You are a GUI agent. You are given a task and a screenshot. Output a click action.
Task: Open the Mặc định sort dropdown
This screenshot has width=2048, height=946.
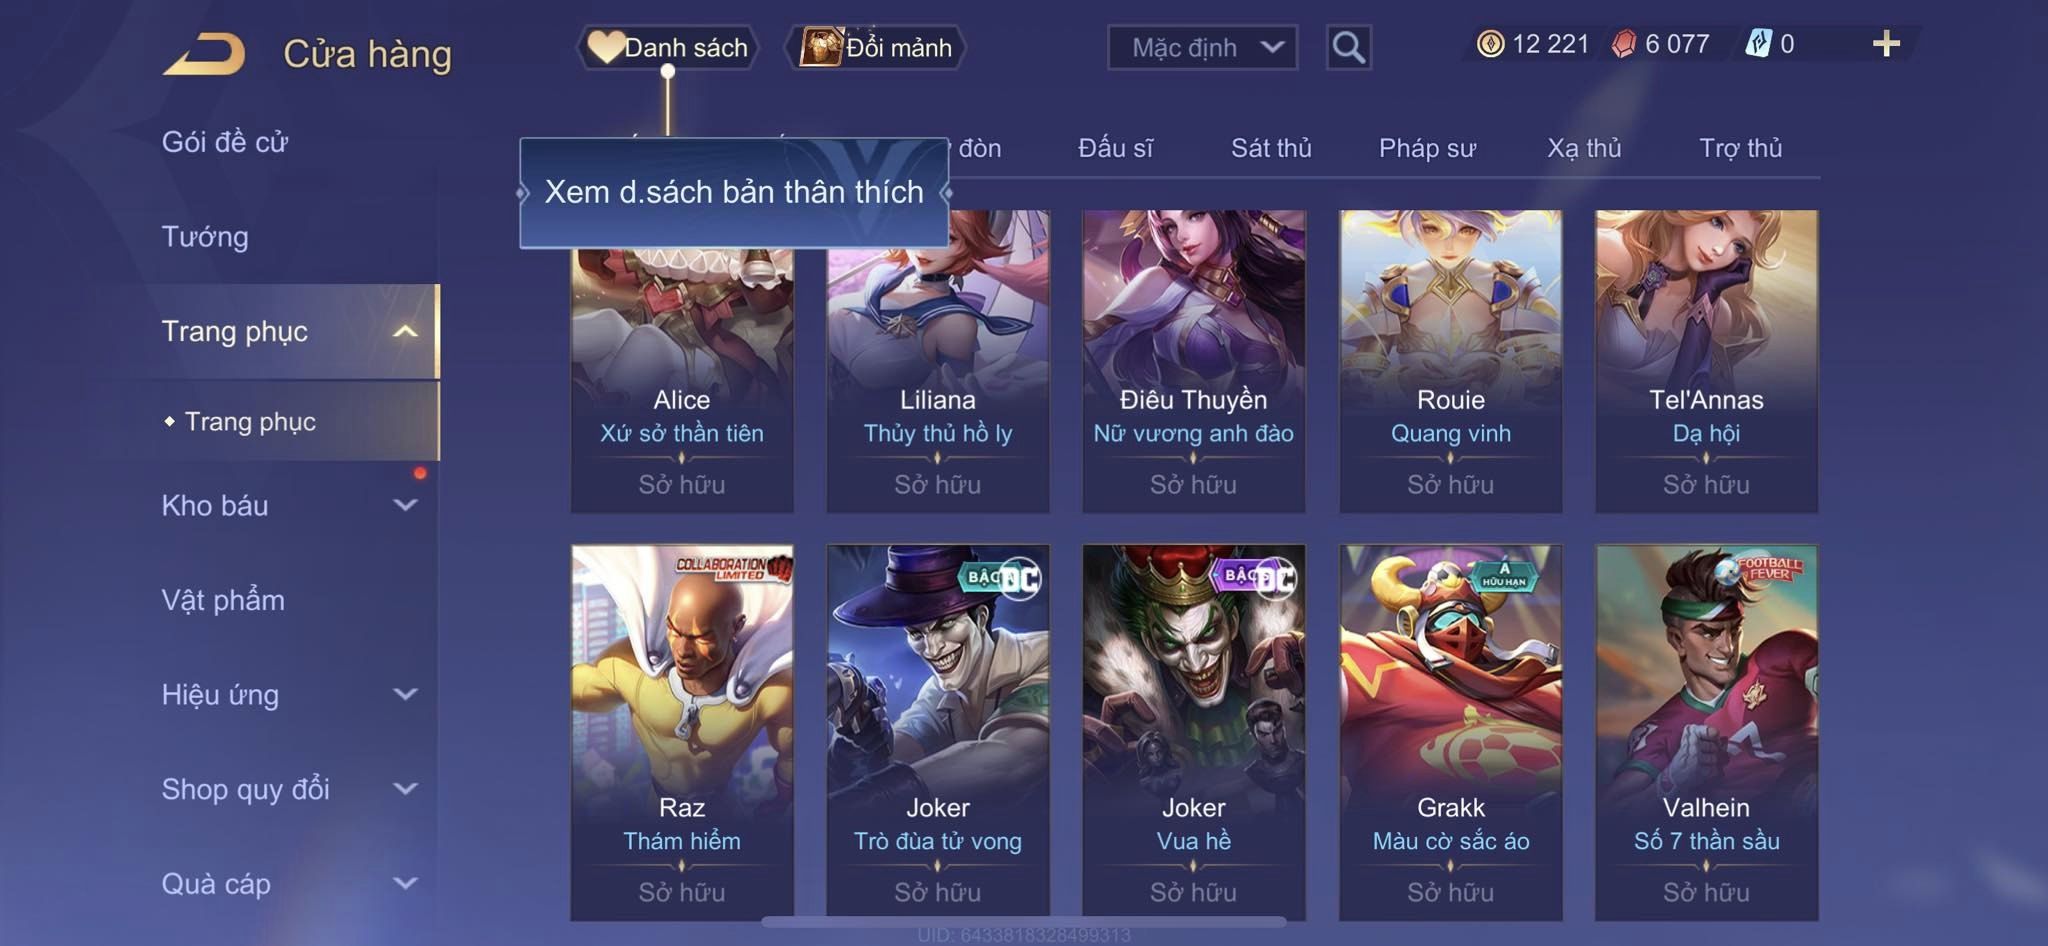click(x=1202, y=47)
